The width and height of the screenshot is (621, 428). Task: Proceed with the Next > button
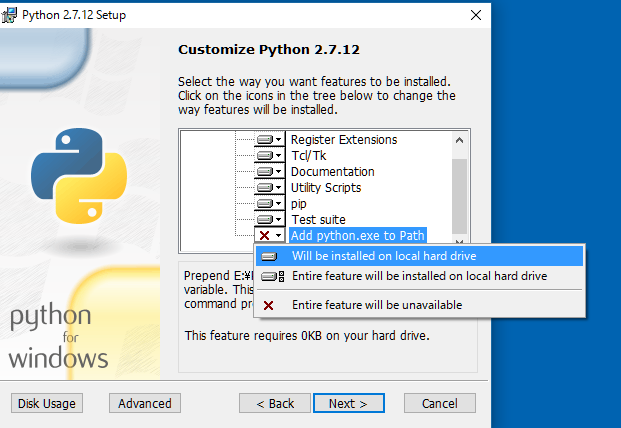click(349, 403)
